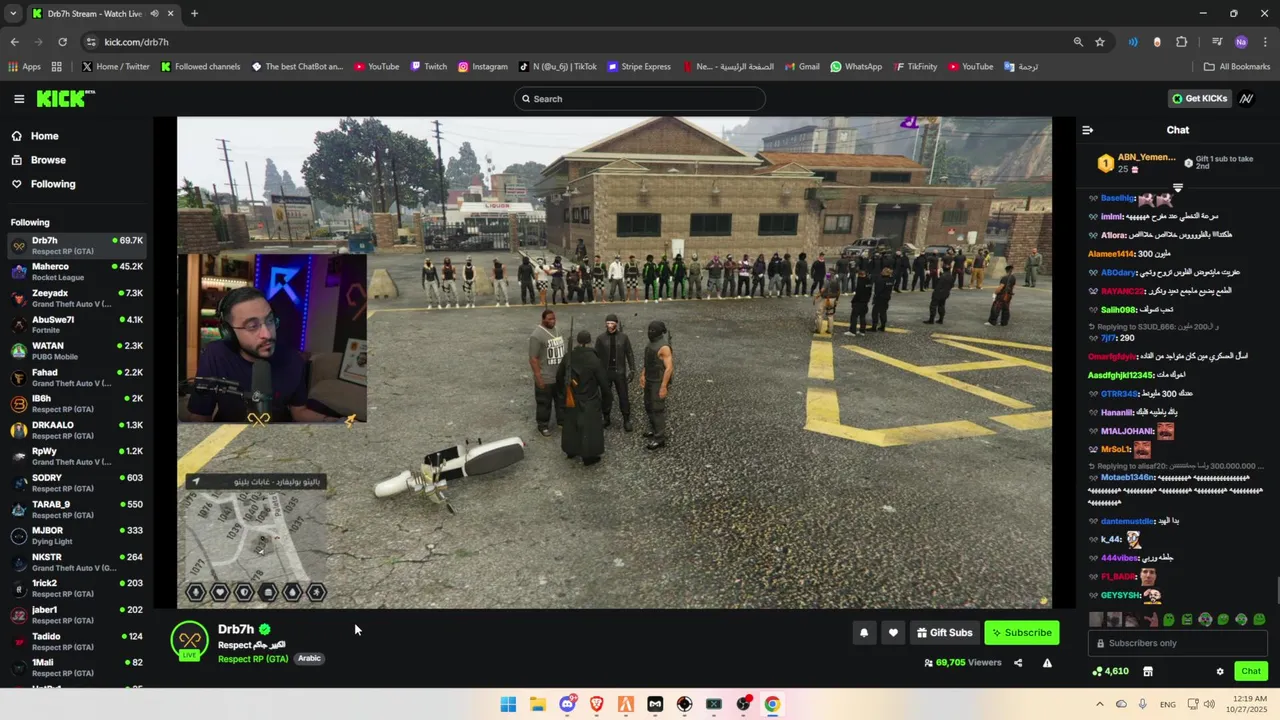Open Discord from the taskbar

[567, 704]
